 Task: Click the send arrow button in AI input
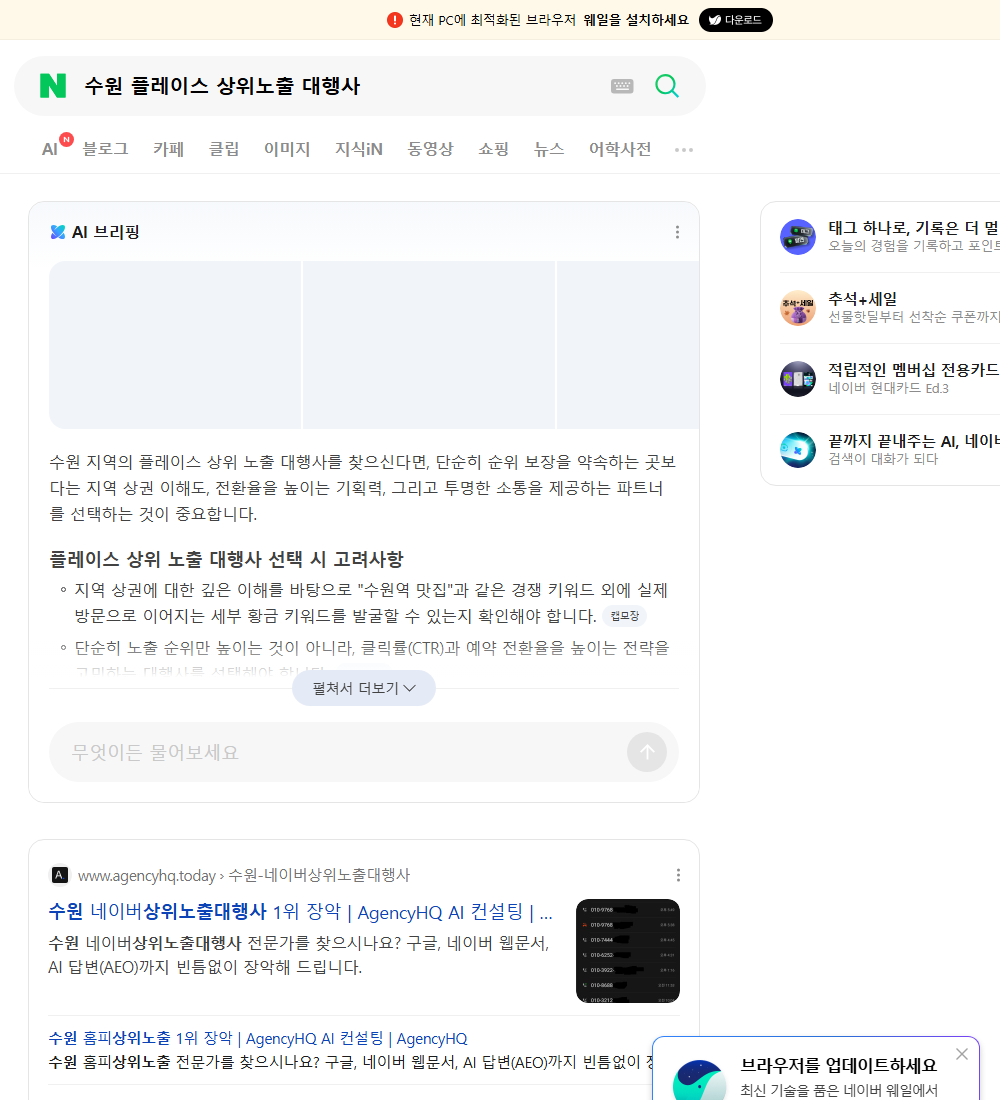647,752
